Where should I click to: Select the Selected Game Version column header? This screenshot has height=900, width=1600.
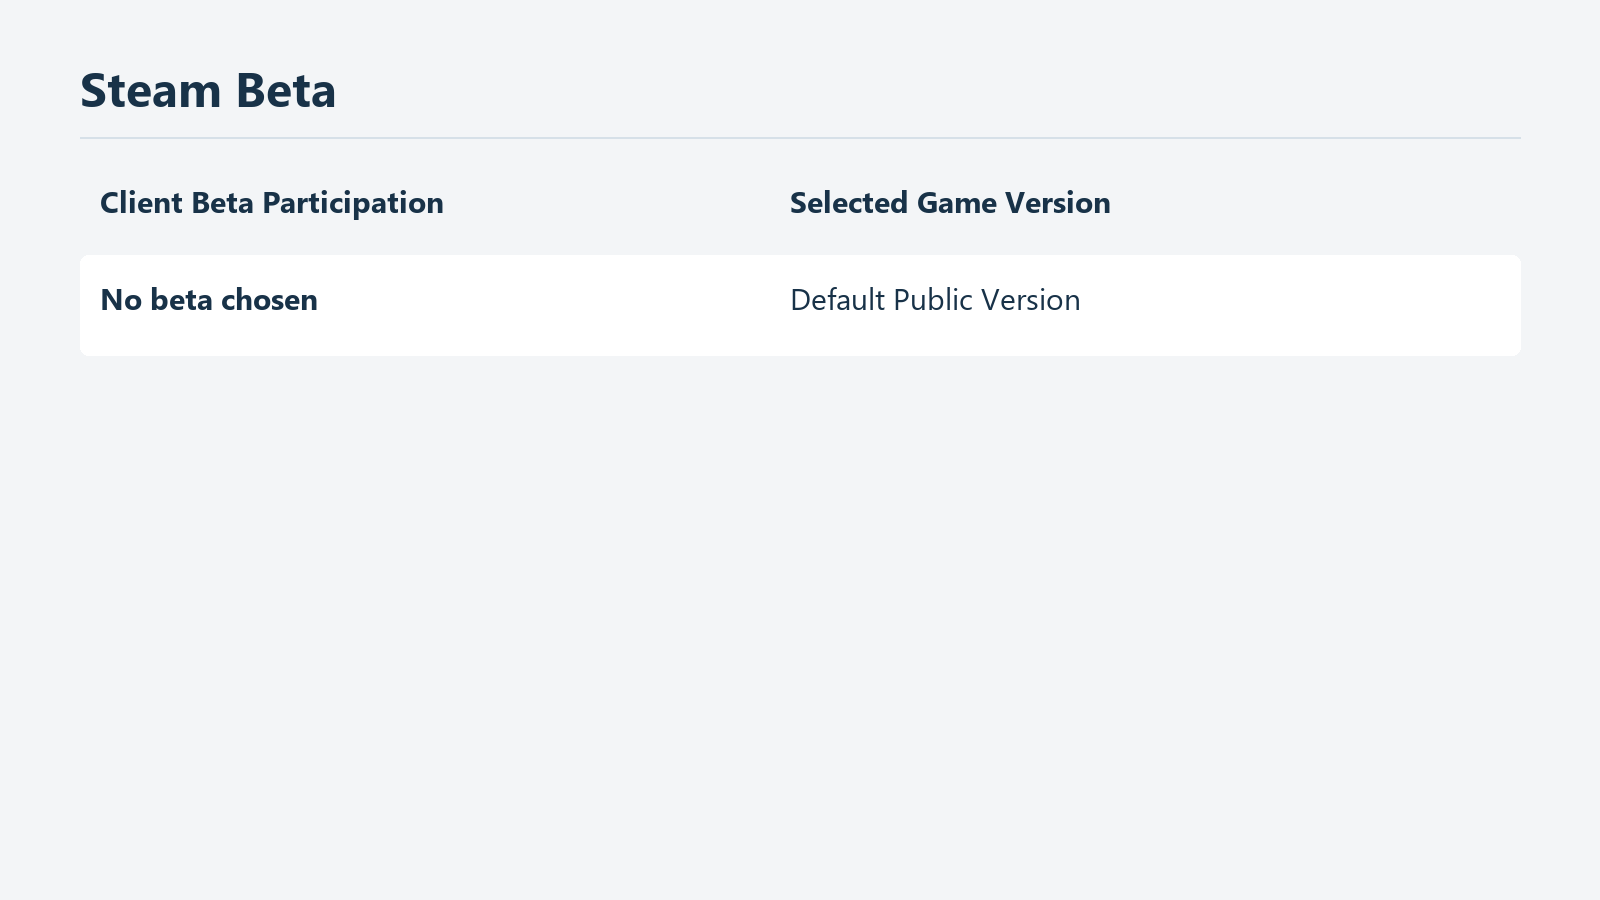coord(950,203)
